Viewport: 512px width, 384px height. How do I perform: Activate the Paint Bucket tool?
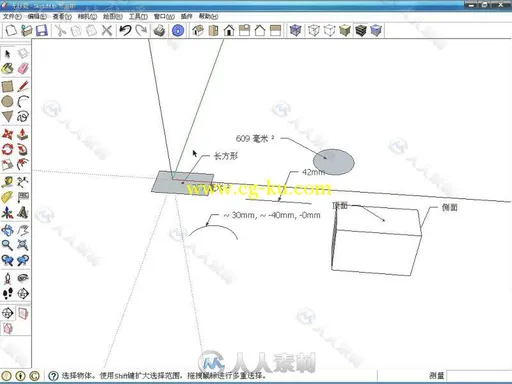click(x=7, y=68)
